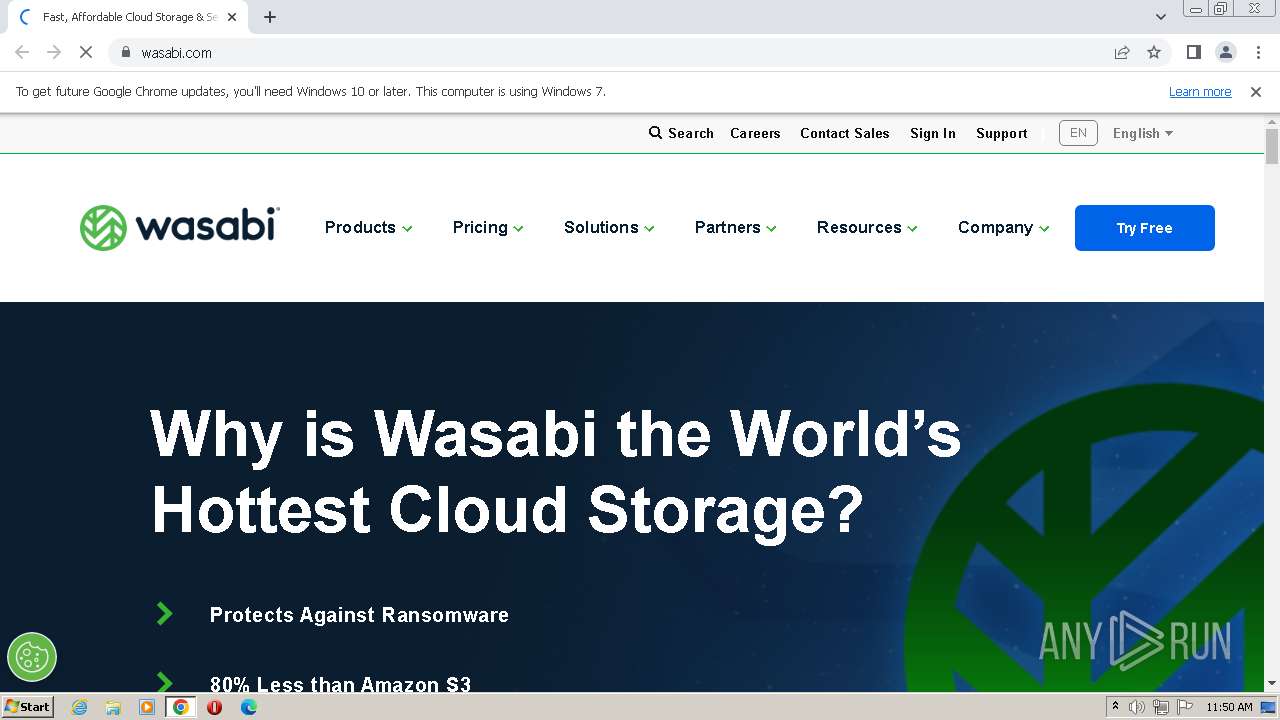Click the taskbar clock 11:50 AM
The image size is (1280, 720).
point(1229,707)
